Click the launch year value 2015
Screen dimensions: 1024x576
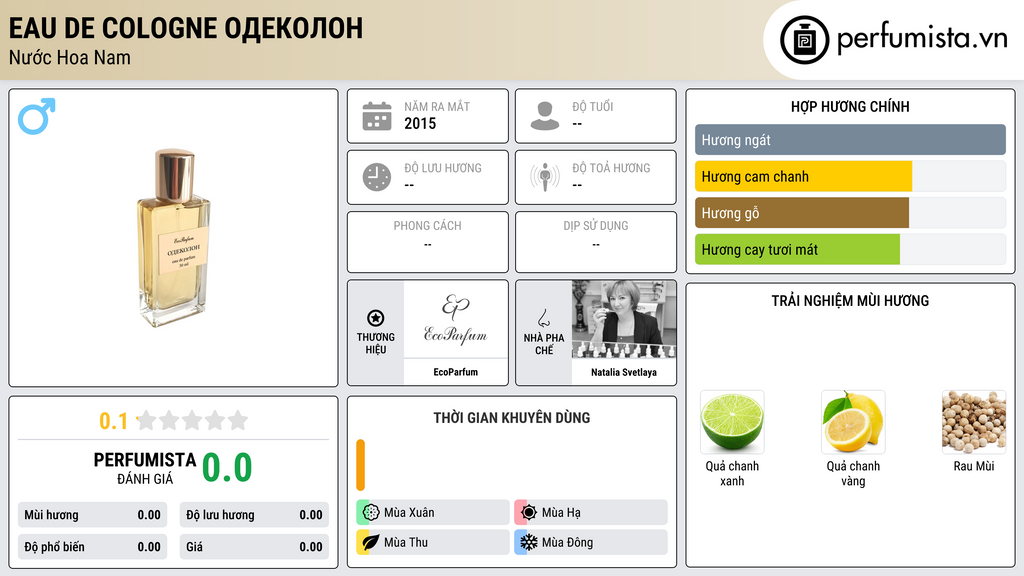pyautogui.click(x=420, y=123)
